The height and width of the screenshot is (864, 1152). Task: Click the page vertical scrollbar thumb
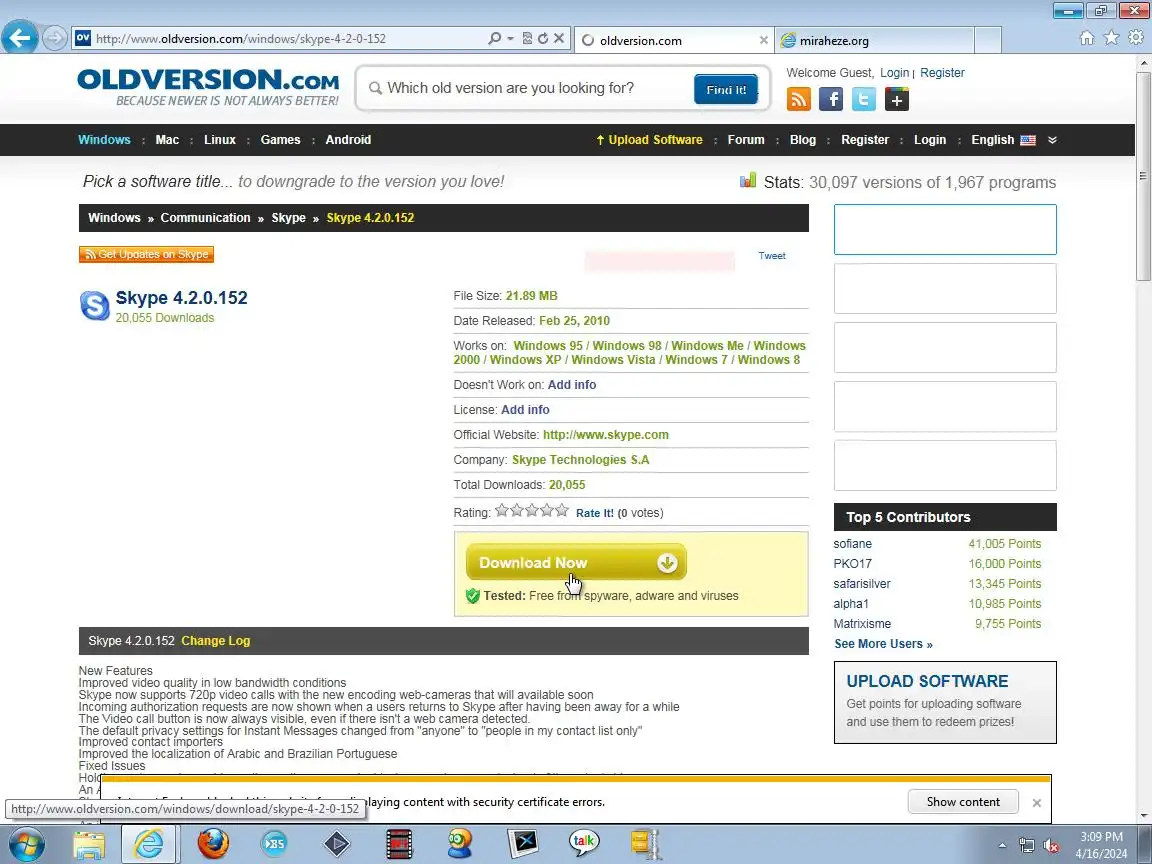coord(1143,176)
